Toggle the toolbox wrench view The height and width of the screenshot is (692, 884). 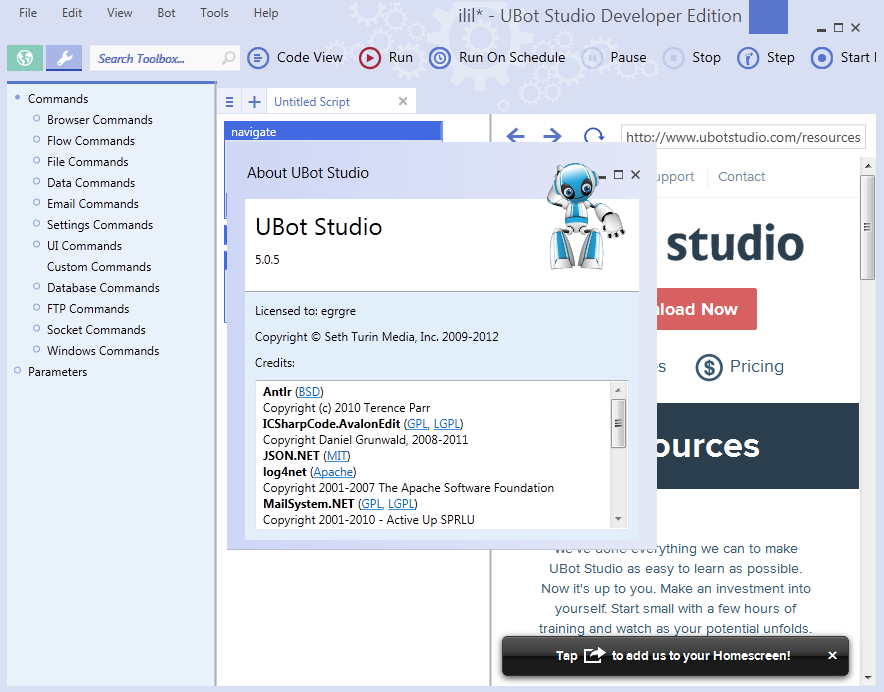click(62, 57)
